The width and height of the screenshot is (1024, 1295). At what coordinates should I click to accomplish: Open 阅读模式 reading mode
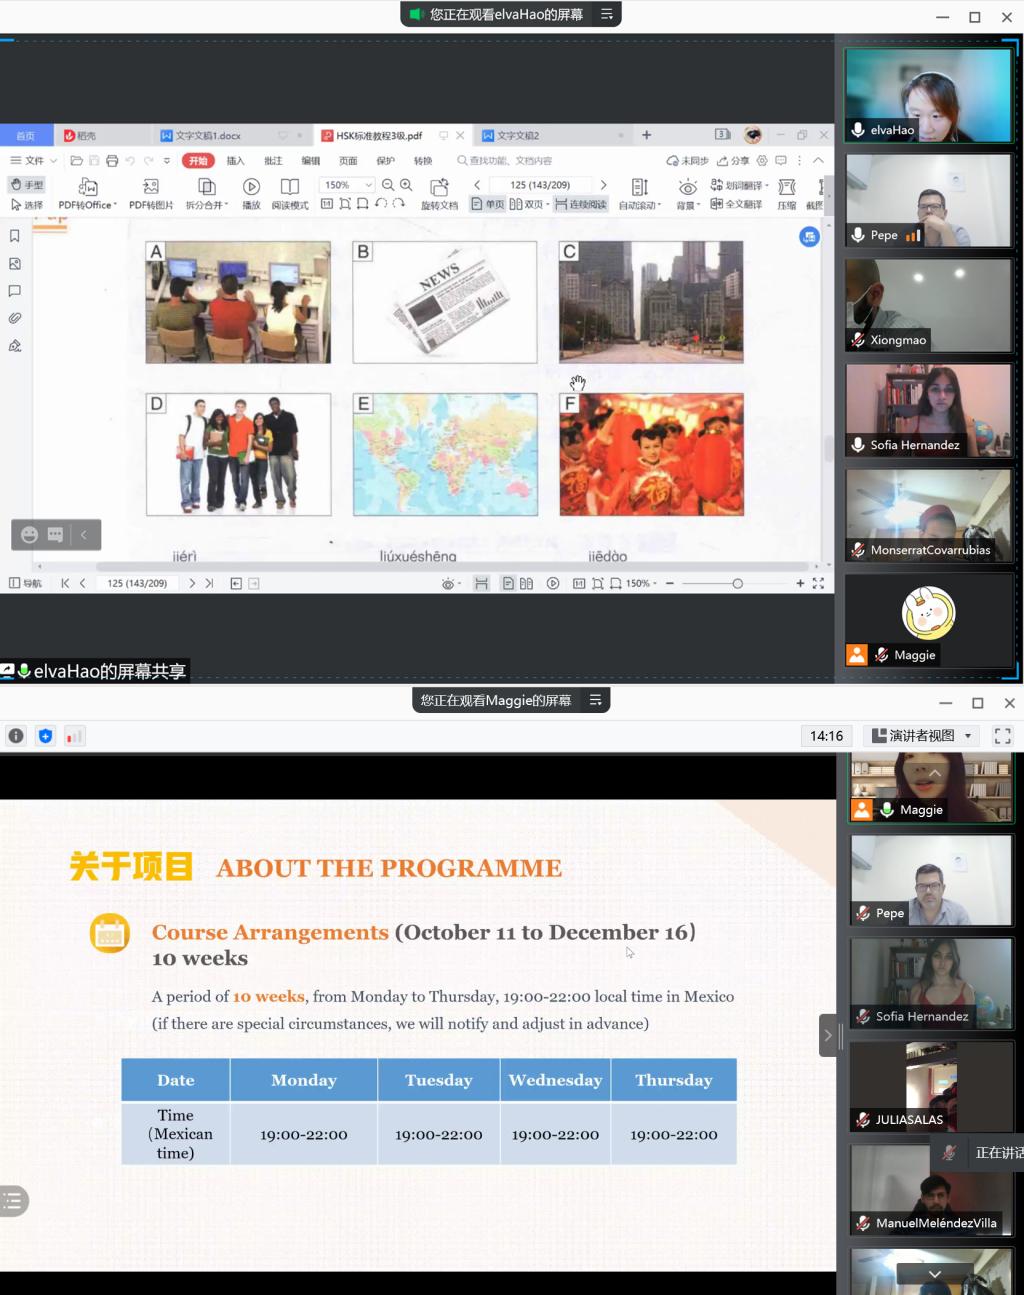coord(290,194)
